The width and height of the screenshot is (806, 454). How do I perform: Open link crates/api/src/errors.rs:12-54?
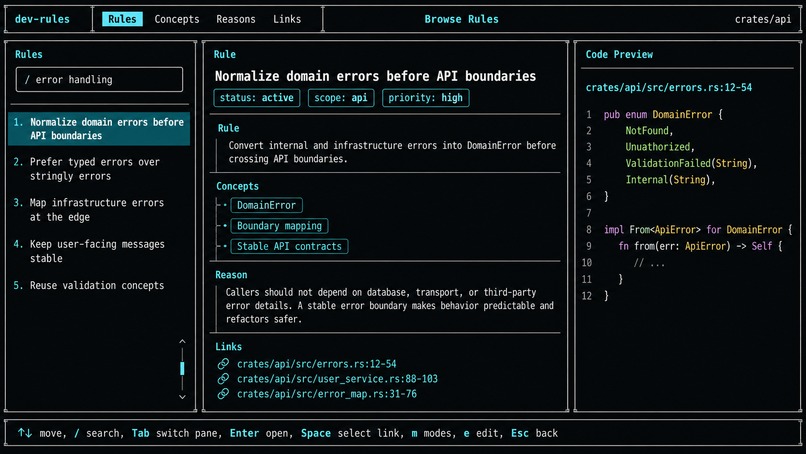coord(317,364)
